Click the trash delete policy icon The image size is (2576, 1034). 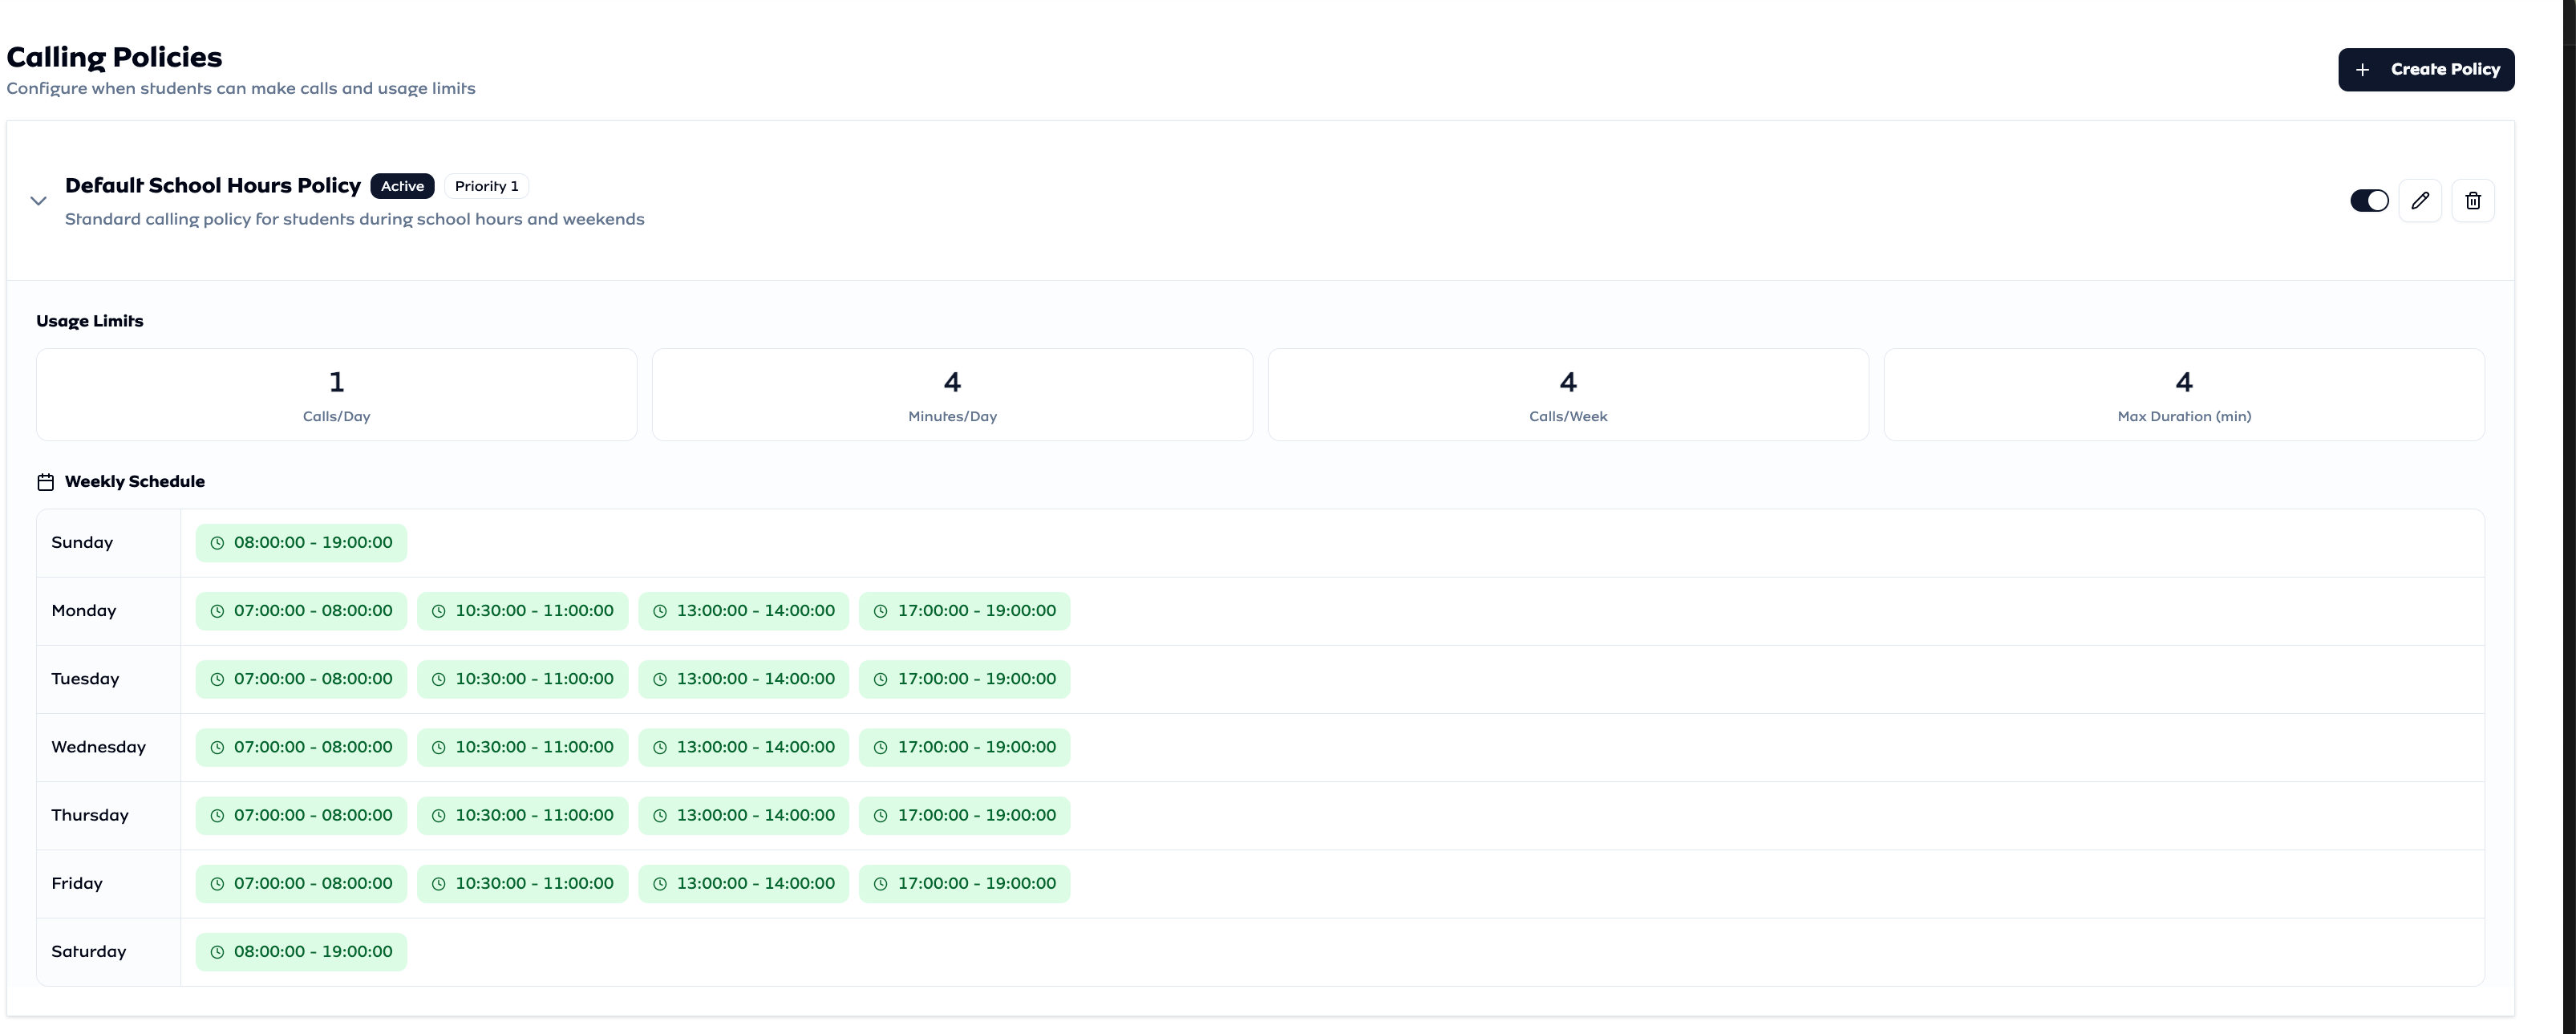pyautogui.click(x=2473, y=201)
